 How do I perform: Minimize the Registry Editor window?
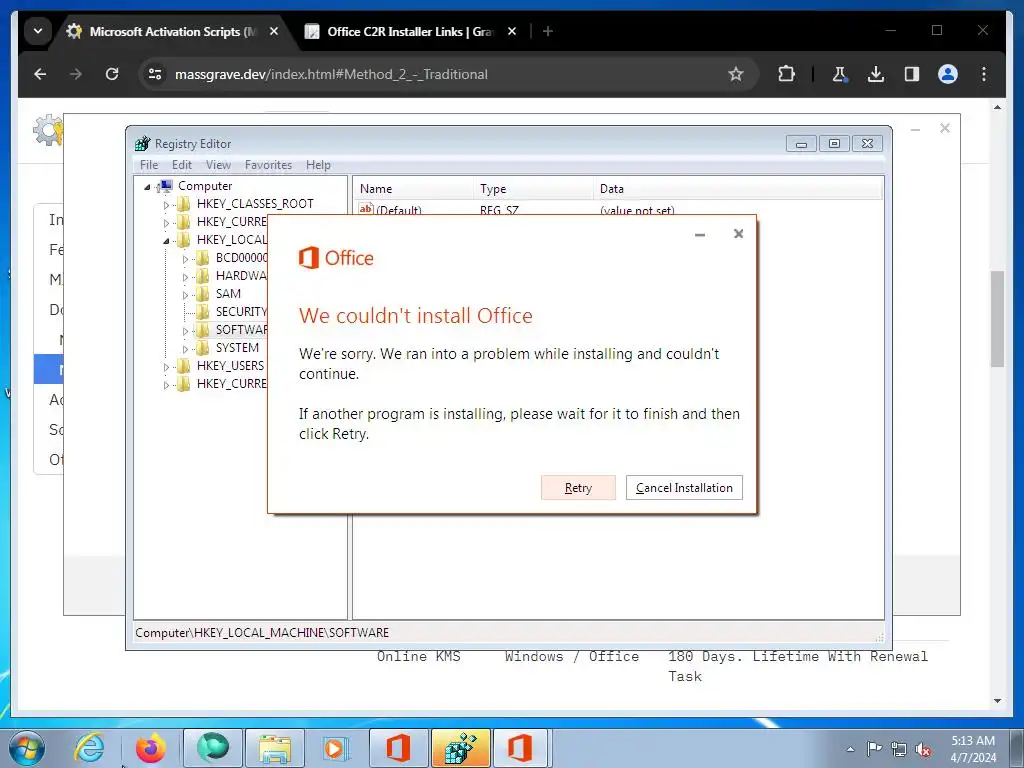point(801,144)
